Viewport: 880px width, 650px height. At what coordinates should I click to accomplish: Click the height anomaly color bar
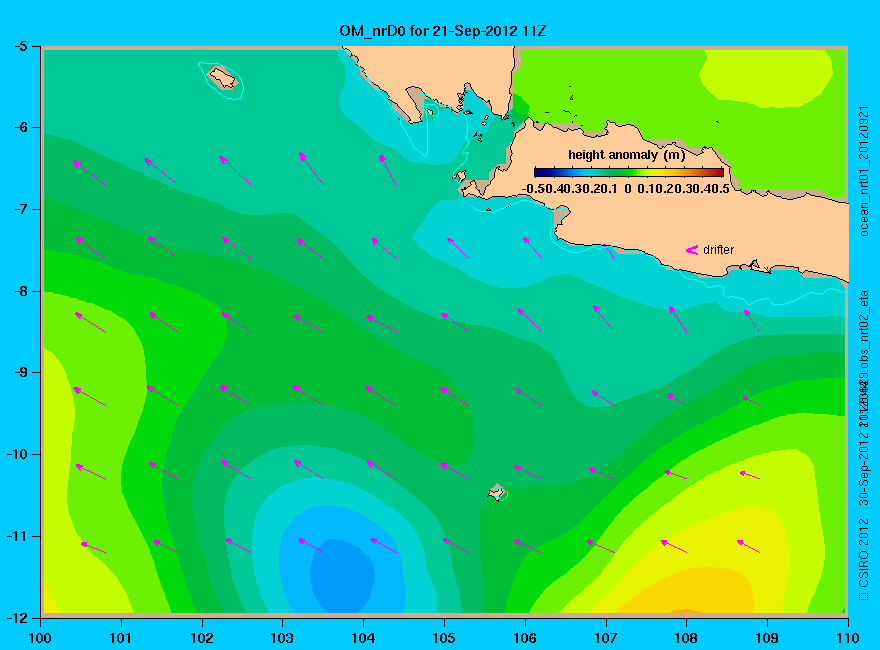[629, 172]
